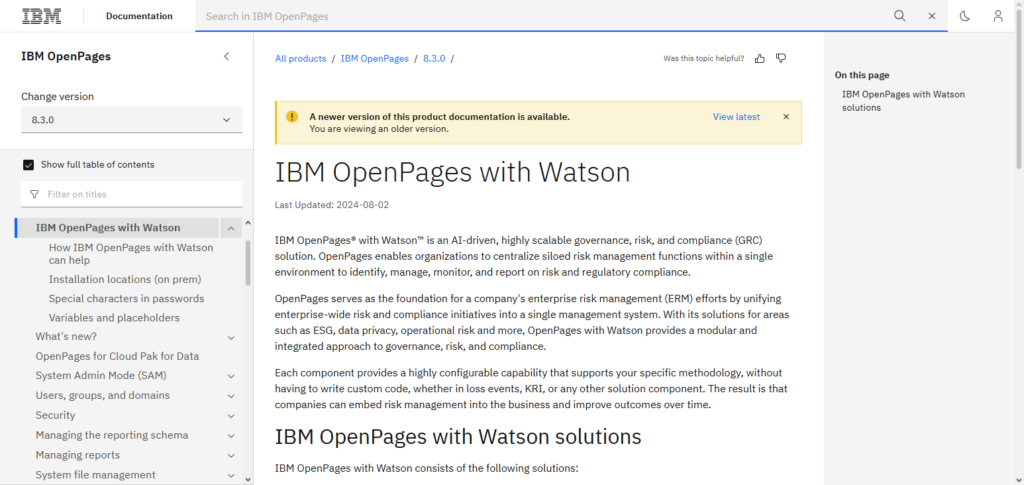Dismiss the newer version banner

click(x=786, y=117)
